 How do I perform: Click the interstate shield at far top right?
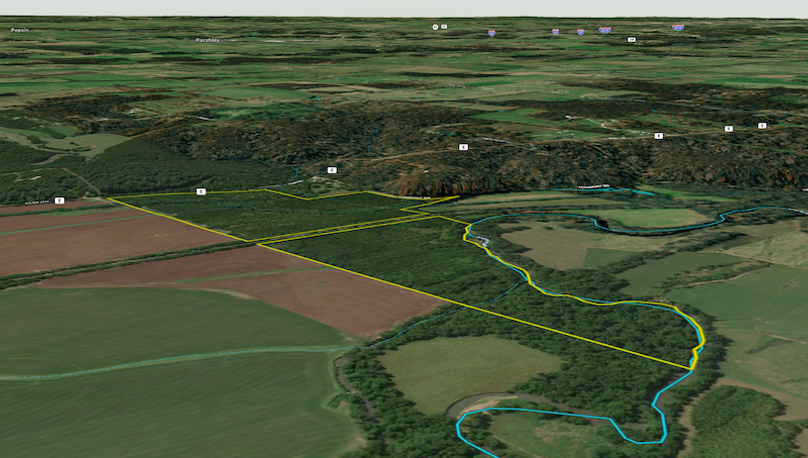click(x=678, y=28)
